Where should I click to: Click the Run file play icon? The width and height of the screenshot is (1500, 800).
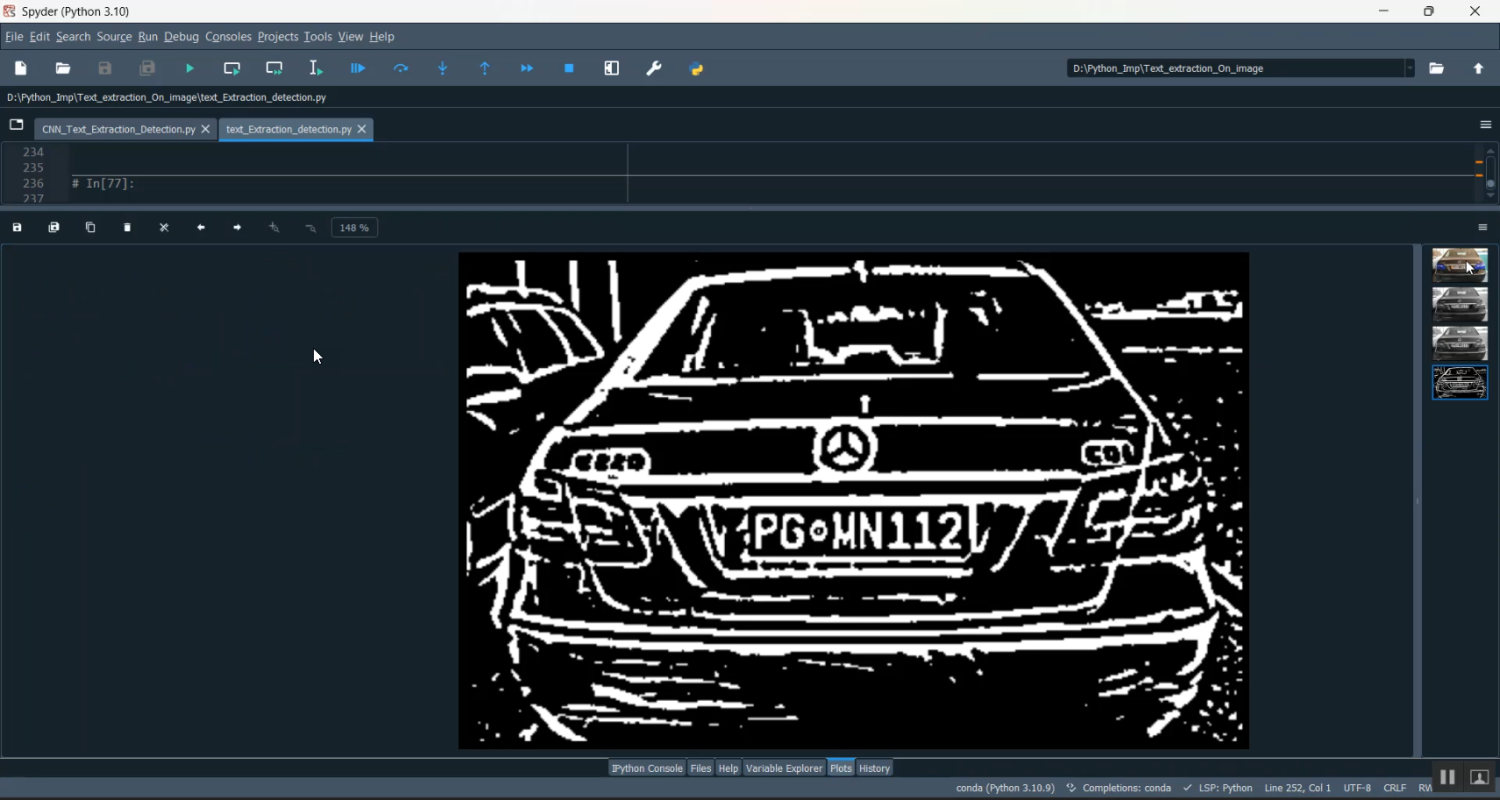190,69
